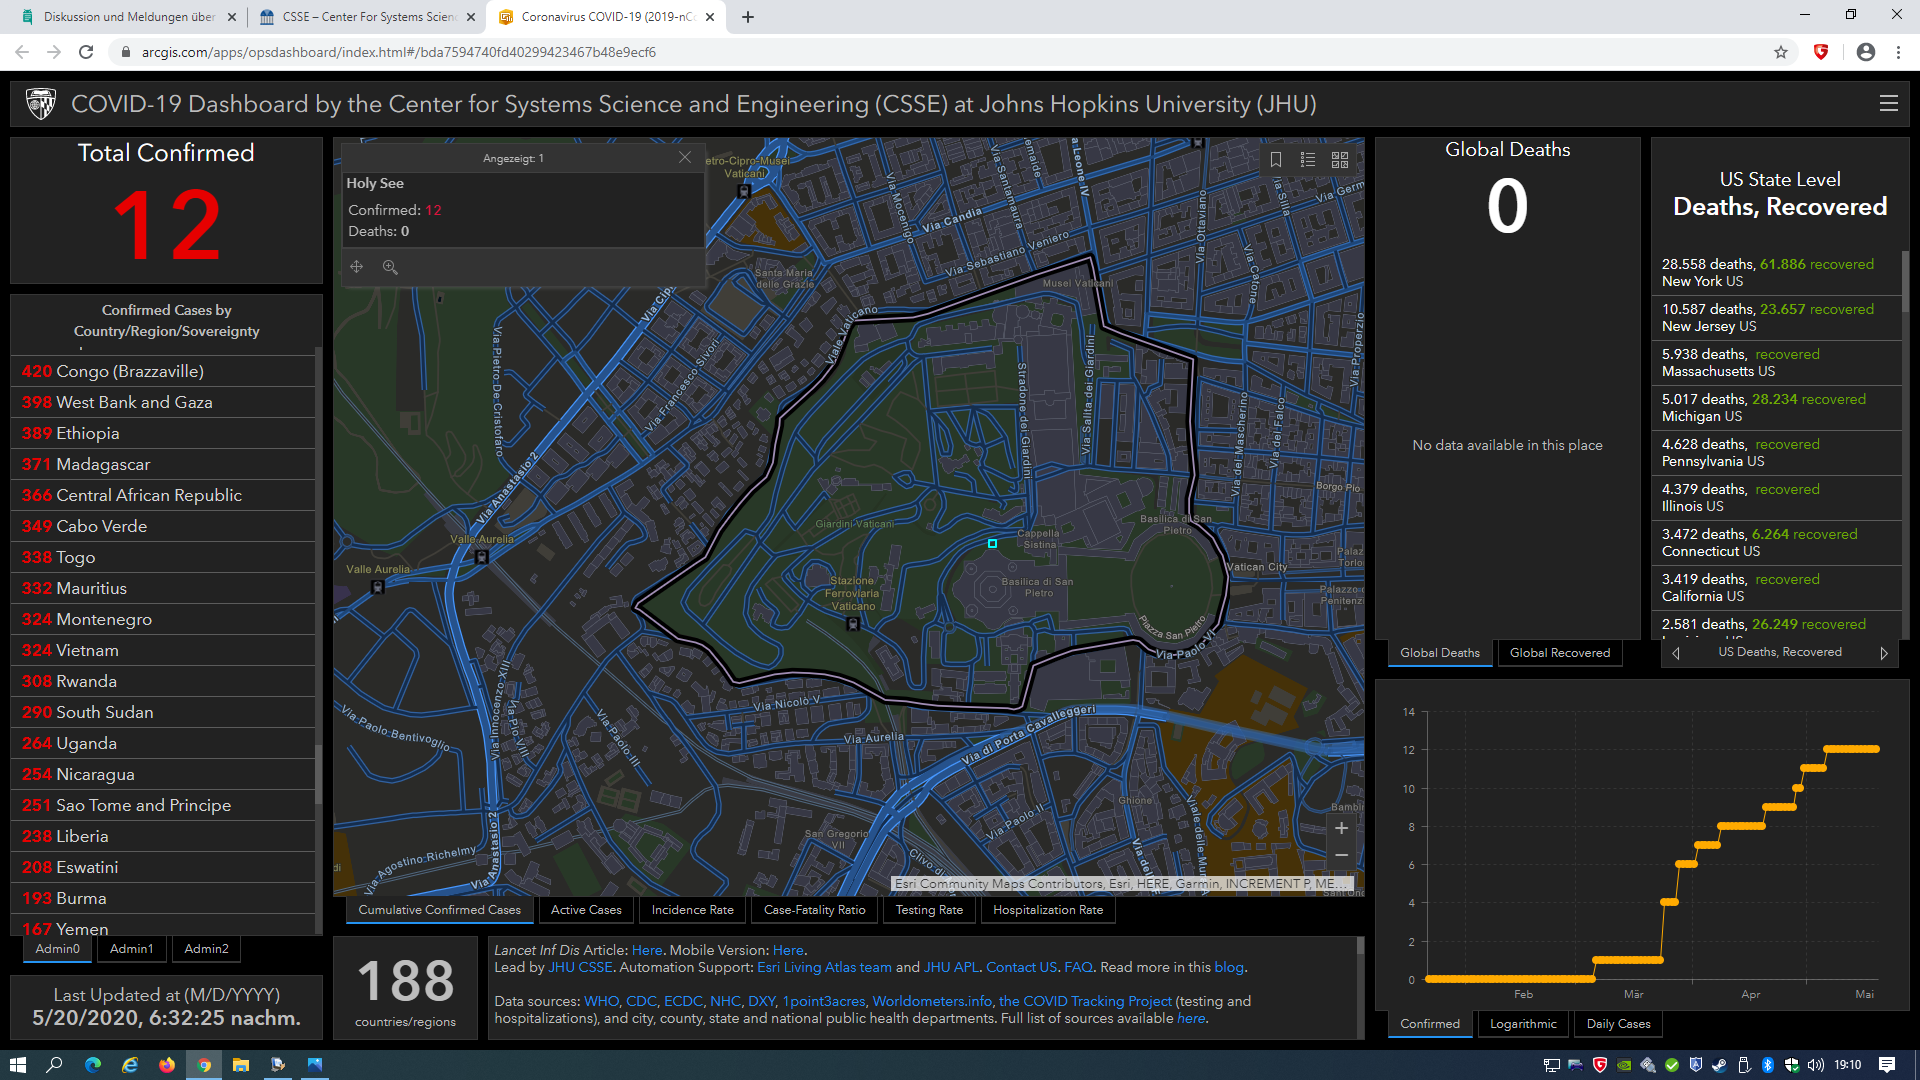Switch to Testing Rate tab
Image resolution: width=1920 pixels, height=1080 pixels.
[x=929, y=910]
